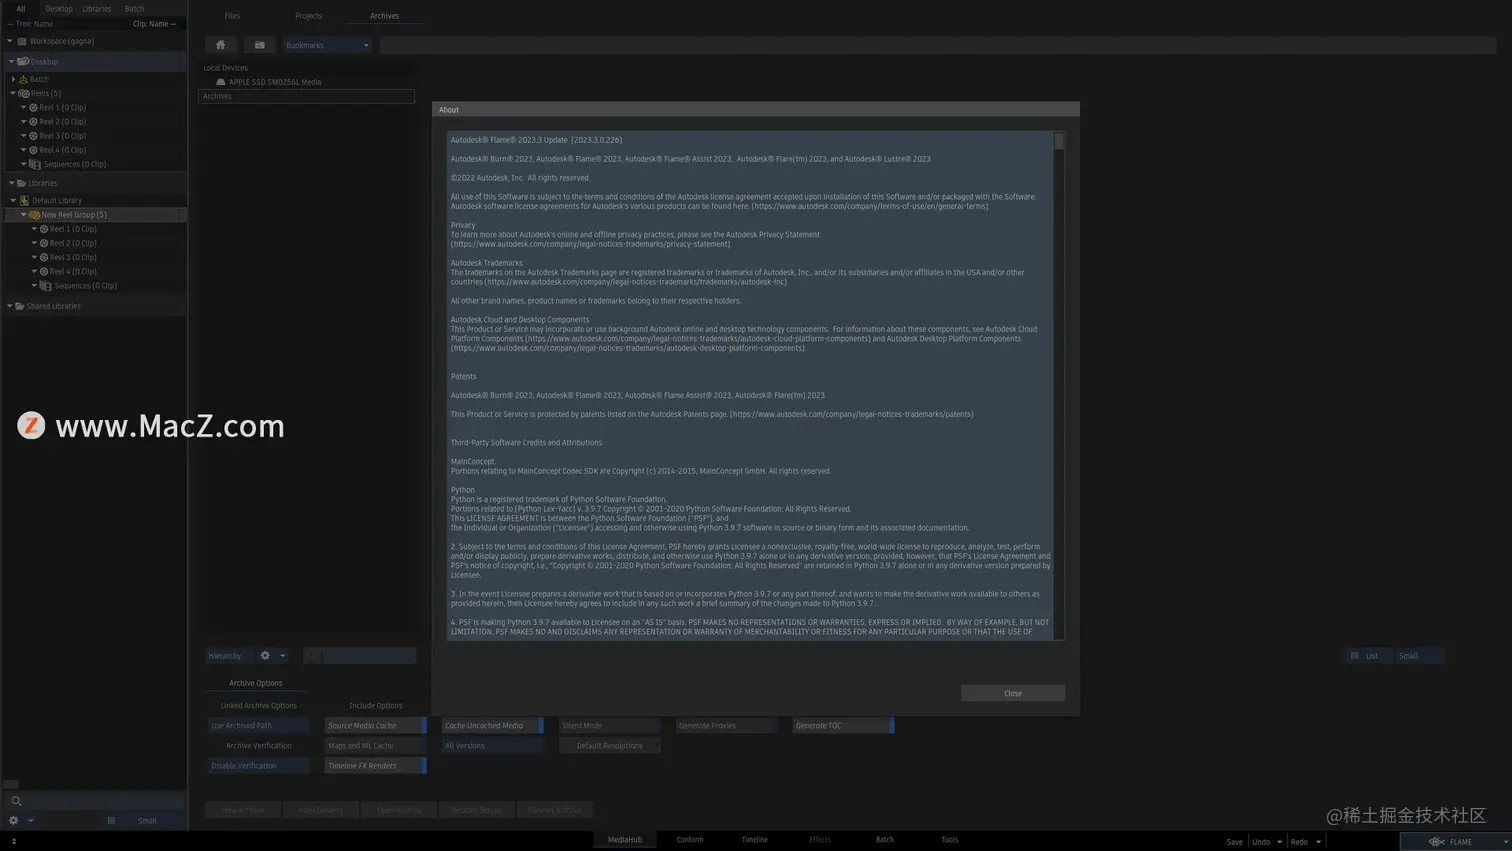Open the All Versions dropdown
The height and width of the screenshot is (851, 1512).
click(x=492, y=746)
